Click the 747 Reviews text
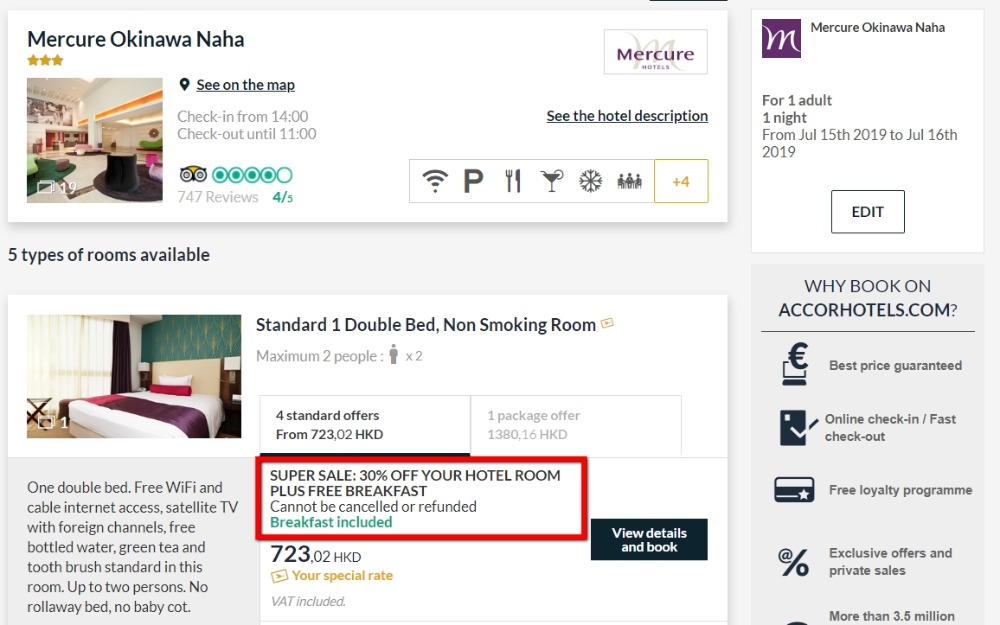This screenshot has width=1000, height=625. point(218,197)
